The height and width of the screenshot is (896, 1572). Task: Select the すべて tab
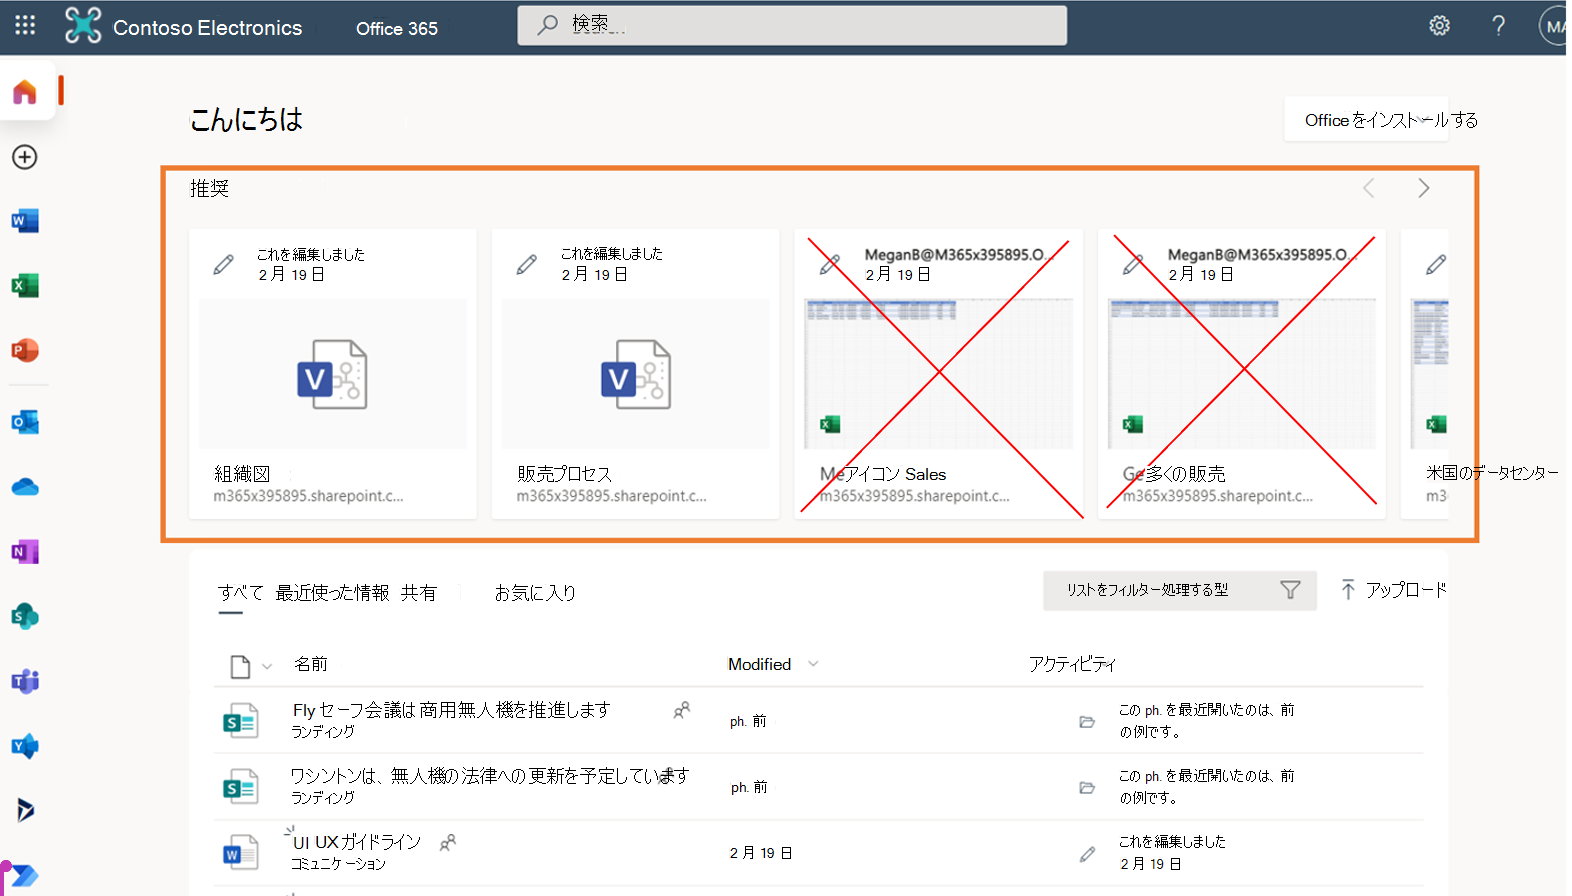(x=241, y=593)
